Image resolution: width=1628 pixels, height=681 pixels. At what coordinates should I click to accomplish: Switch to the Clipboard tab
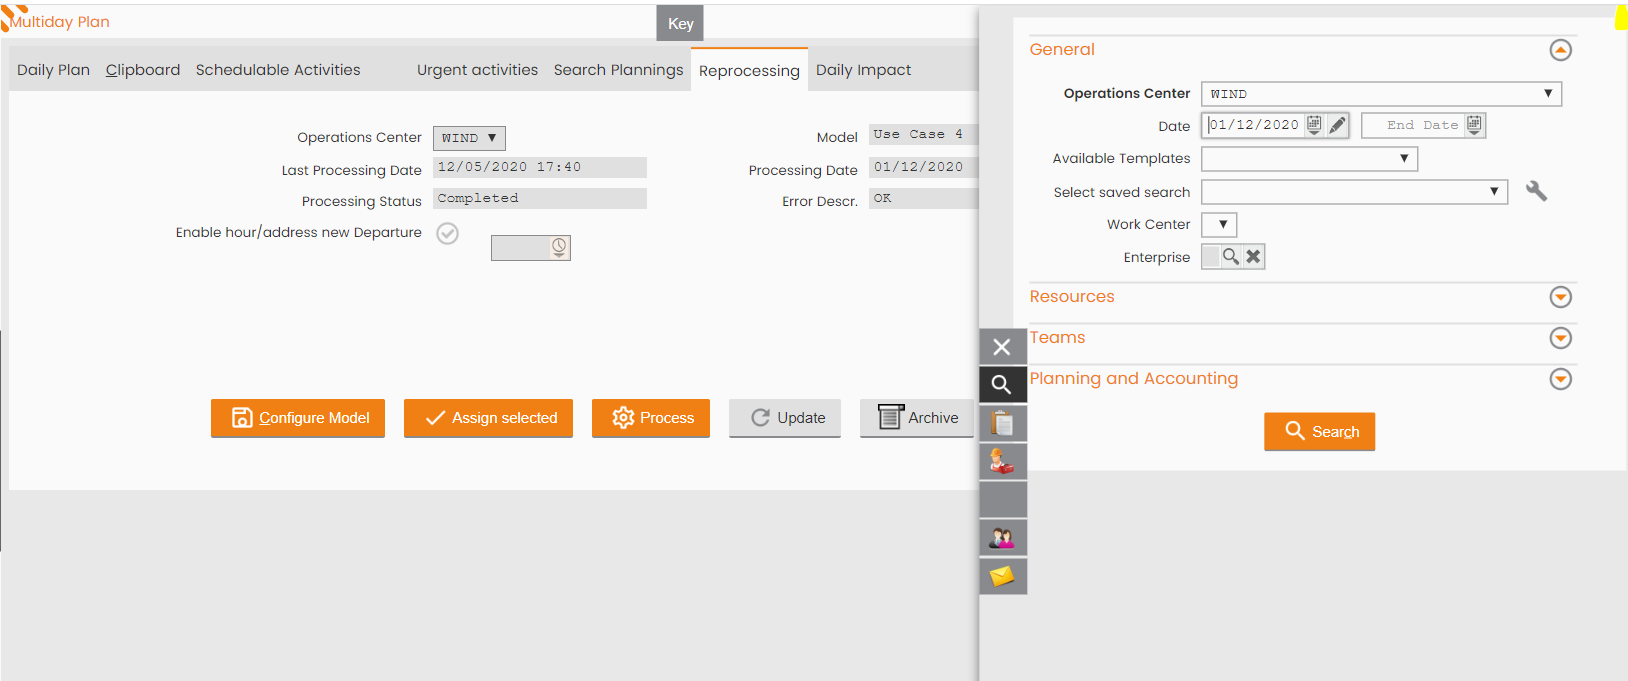click(x=143, y=70)
